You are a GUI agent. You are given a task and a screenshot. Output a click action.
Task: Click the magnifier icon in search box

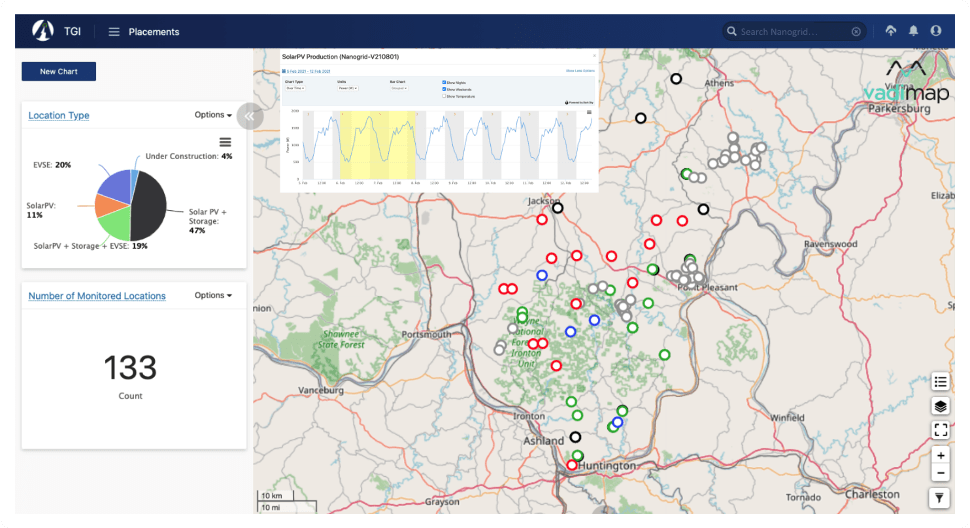pyautogui.click(x=732, y=31)
